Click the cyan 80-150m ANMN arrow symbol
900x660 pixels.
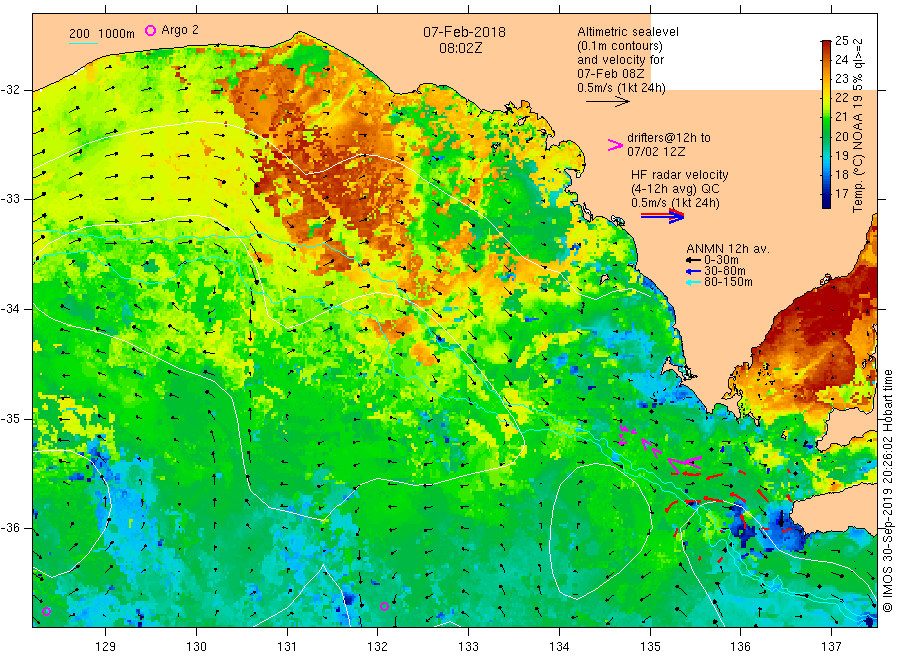click(693, 282)
